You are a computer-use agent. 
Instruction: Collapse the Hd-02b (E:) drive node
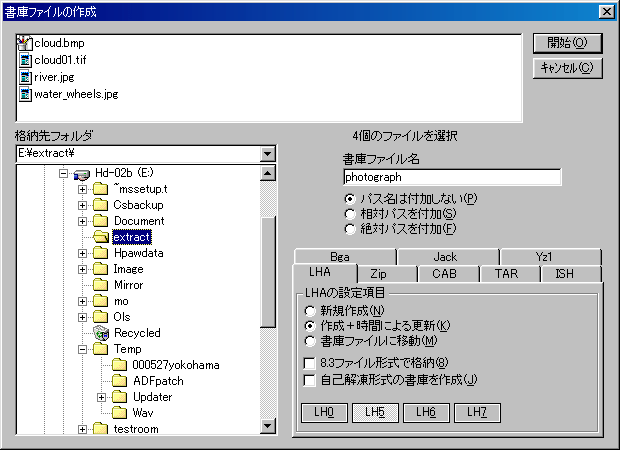(63, 173)
